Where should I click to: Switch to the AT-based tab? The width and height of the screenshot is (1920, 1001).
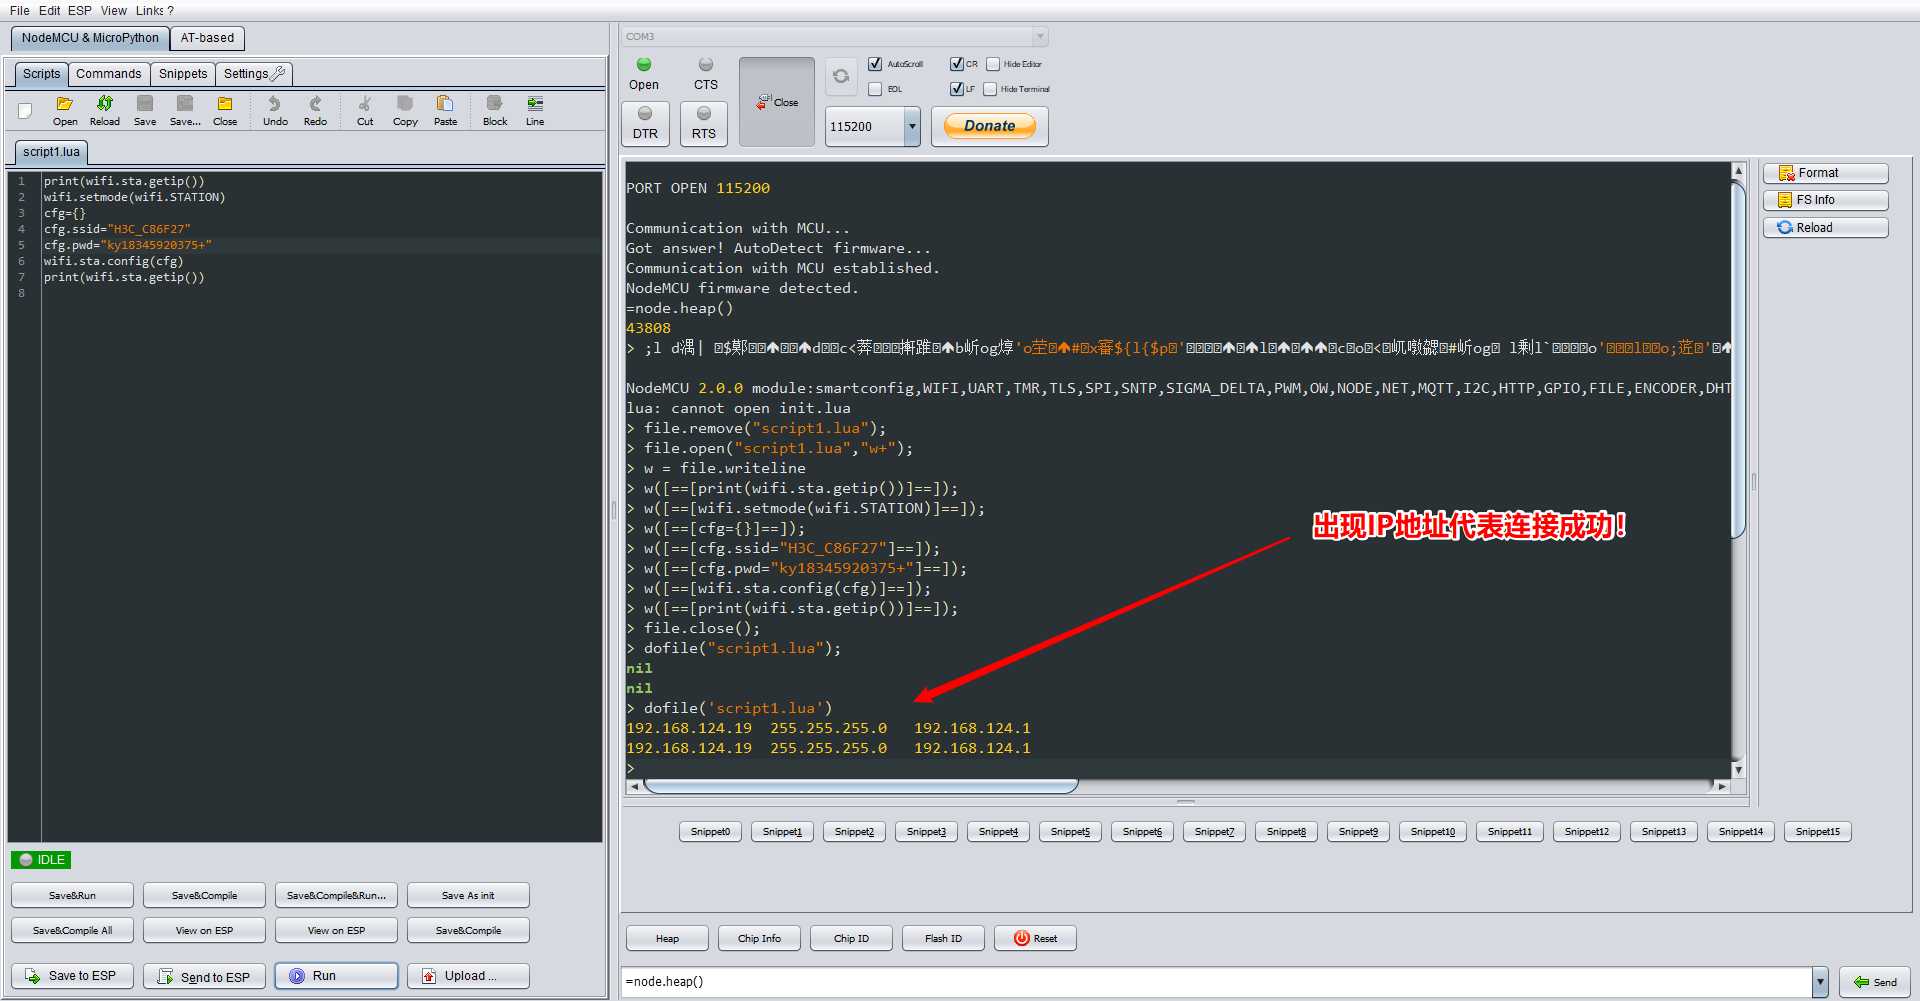207,38
